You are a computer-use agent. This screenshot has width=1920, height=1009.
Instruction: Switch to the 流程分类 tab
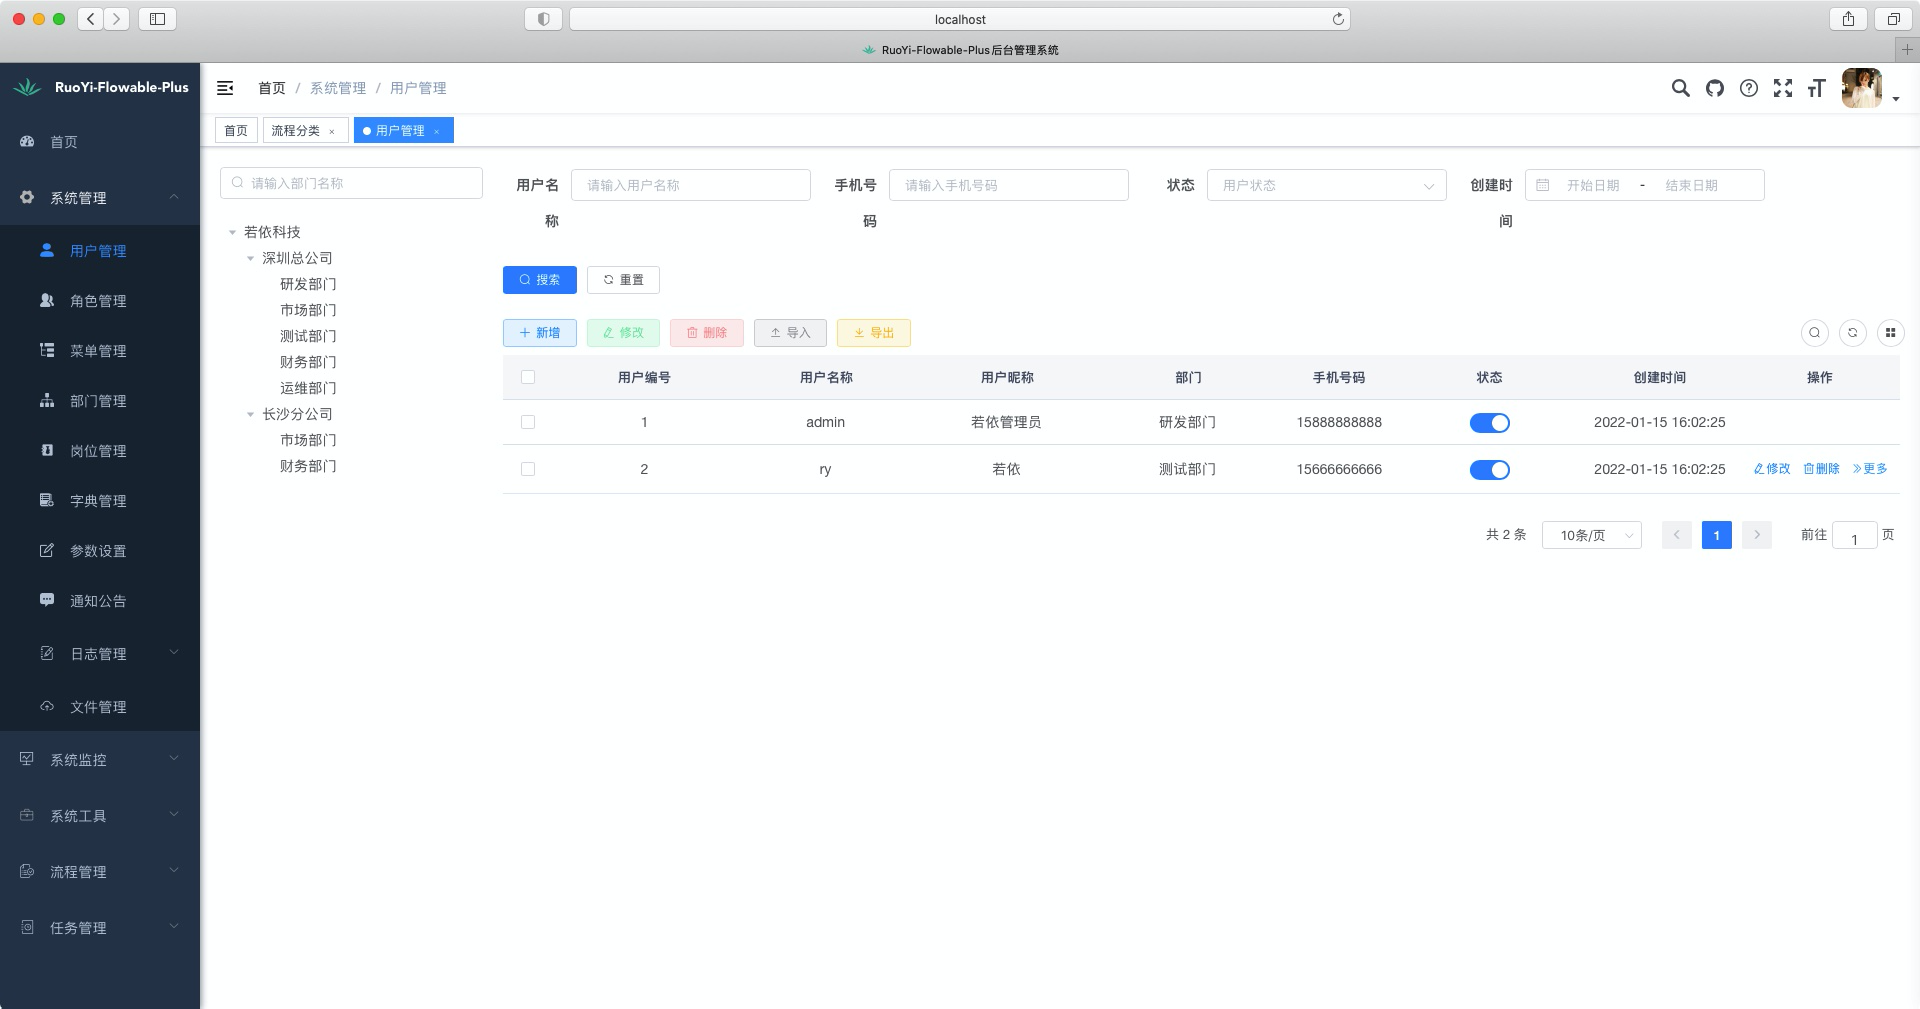click(x=296, y=131)
